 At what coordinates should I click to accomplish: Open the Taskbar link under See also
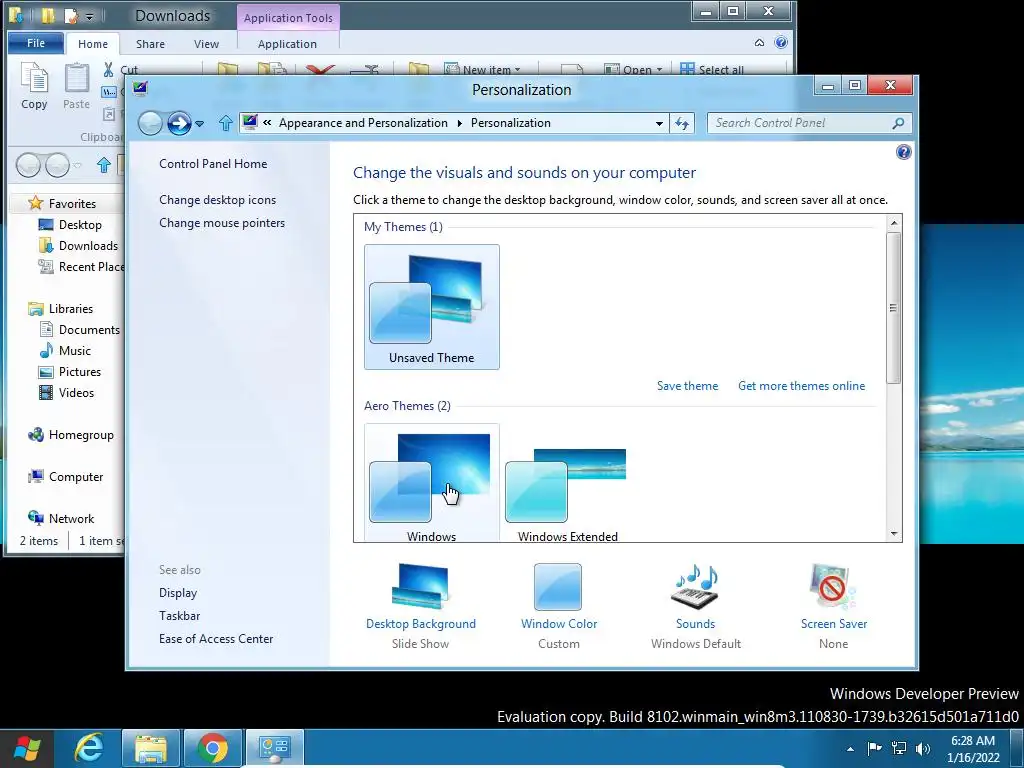pyautogui.click(x=180, y=616)
